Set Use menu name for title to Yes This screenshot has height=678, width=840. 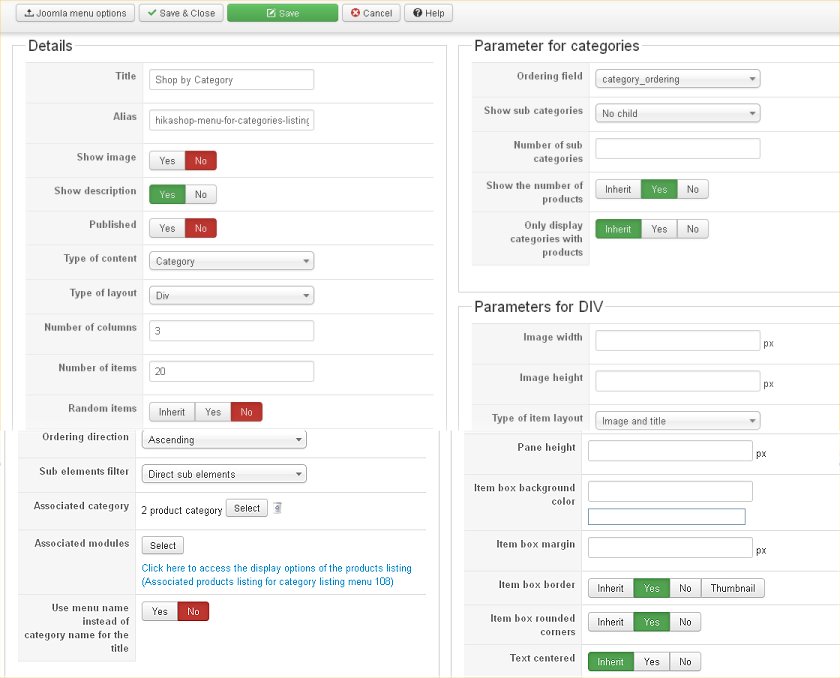[160, 612]
